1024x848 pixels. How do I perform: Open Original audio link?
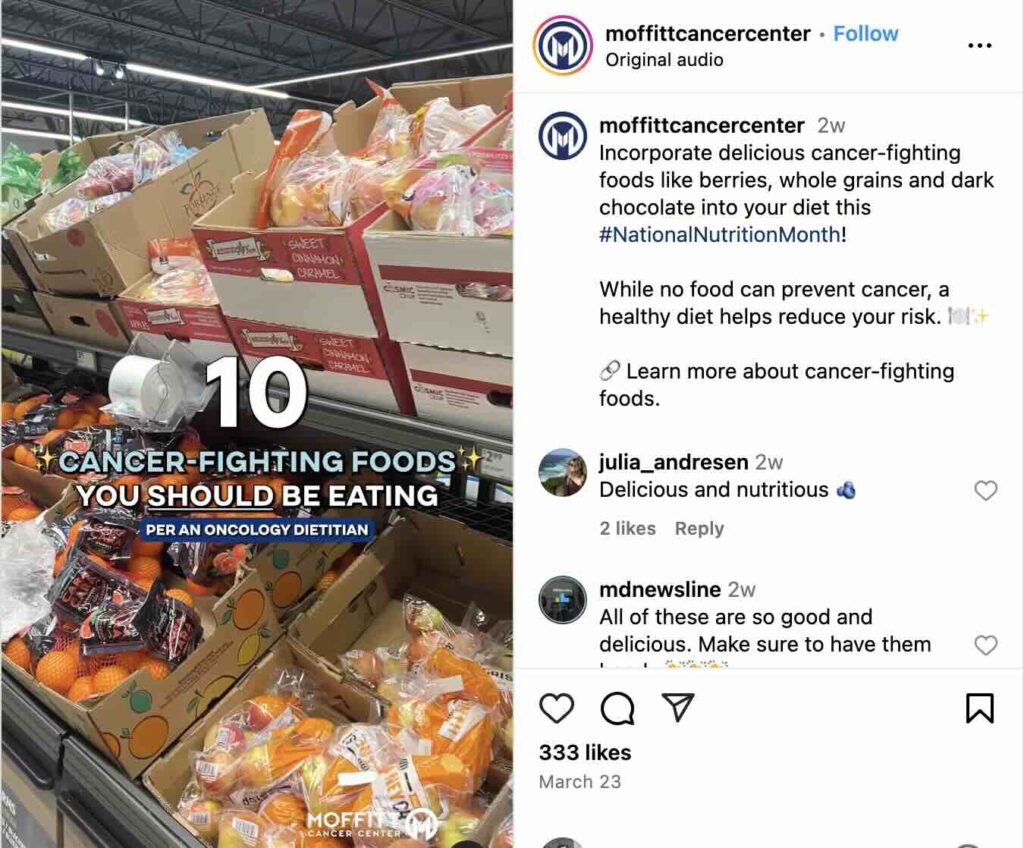[x=664, y=59]
